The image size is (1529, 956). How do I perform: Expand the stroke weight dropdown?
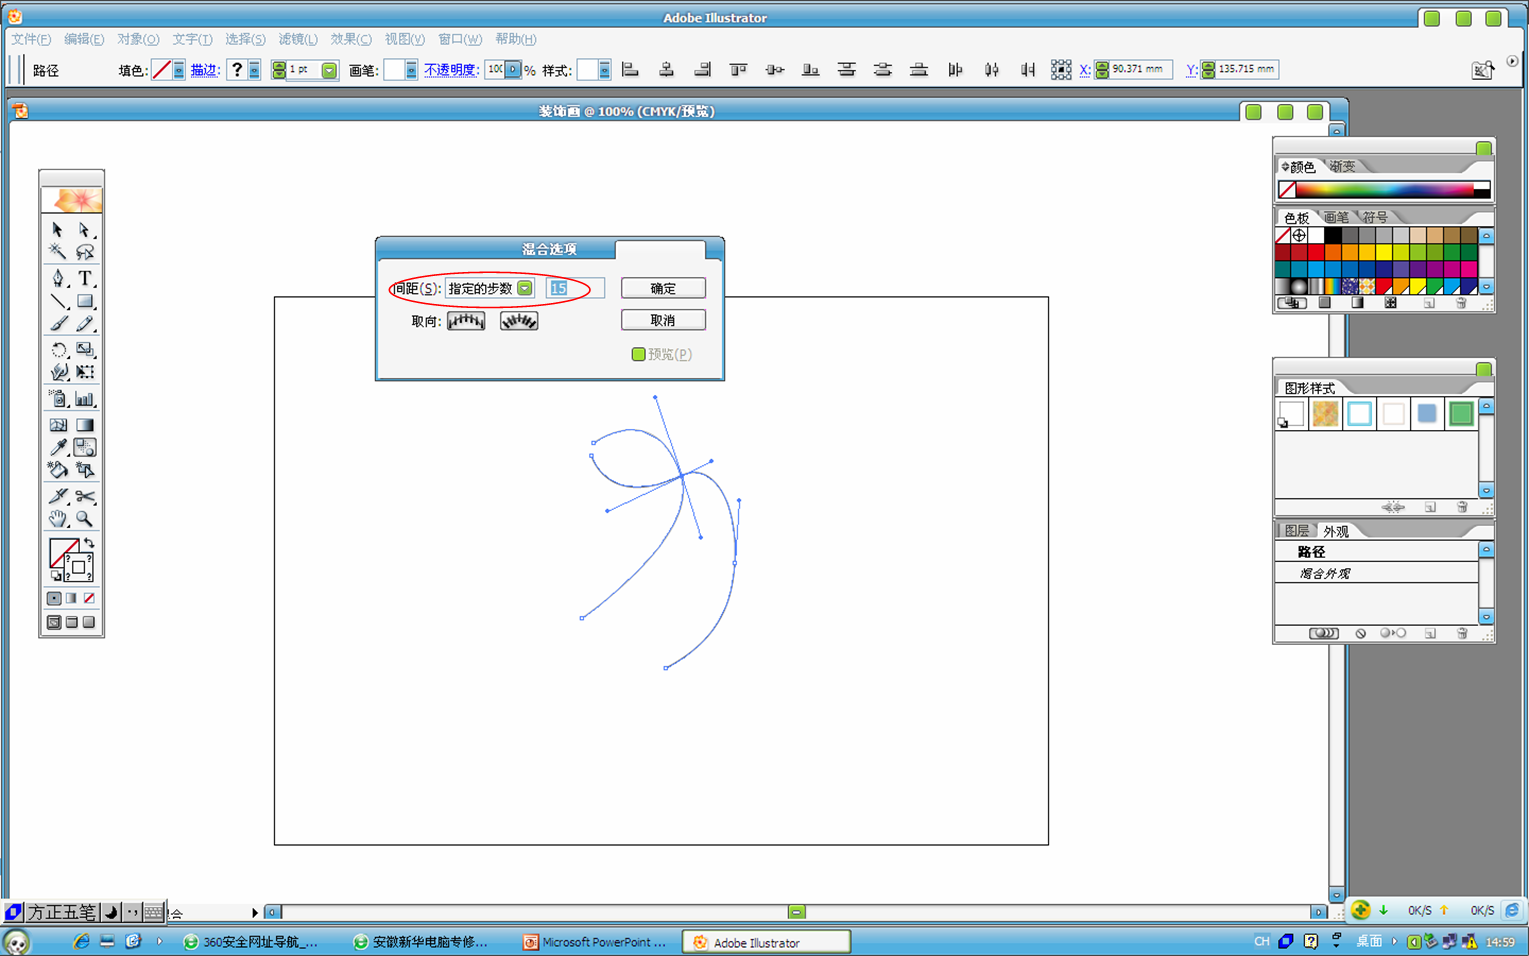pyautogui.click(x=329, y=70)
